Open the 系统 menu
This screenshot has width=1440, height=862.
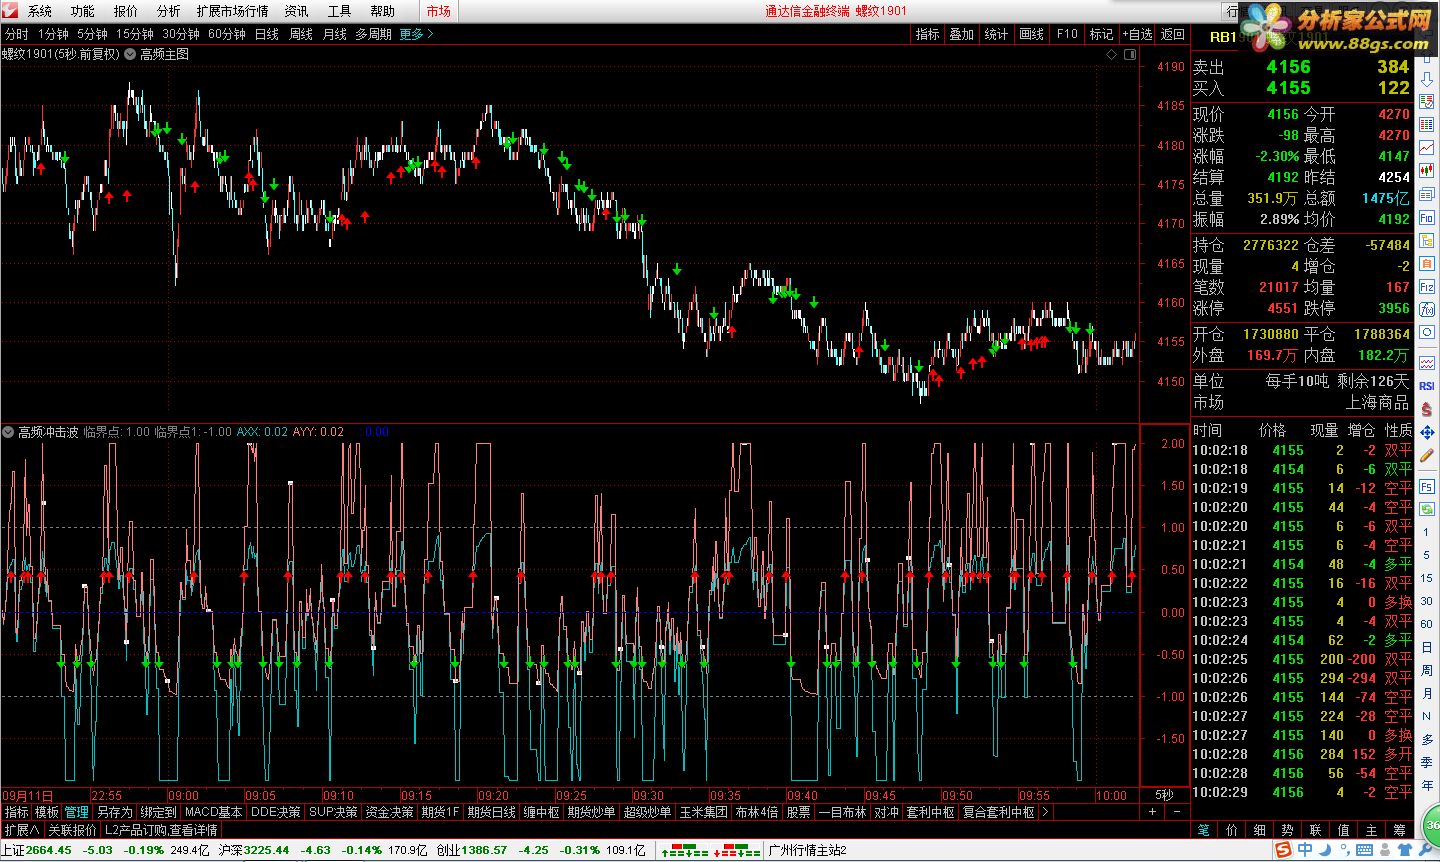[40, 11]
